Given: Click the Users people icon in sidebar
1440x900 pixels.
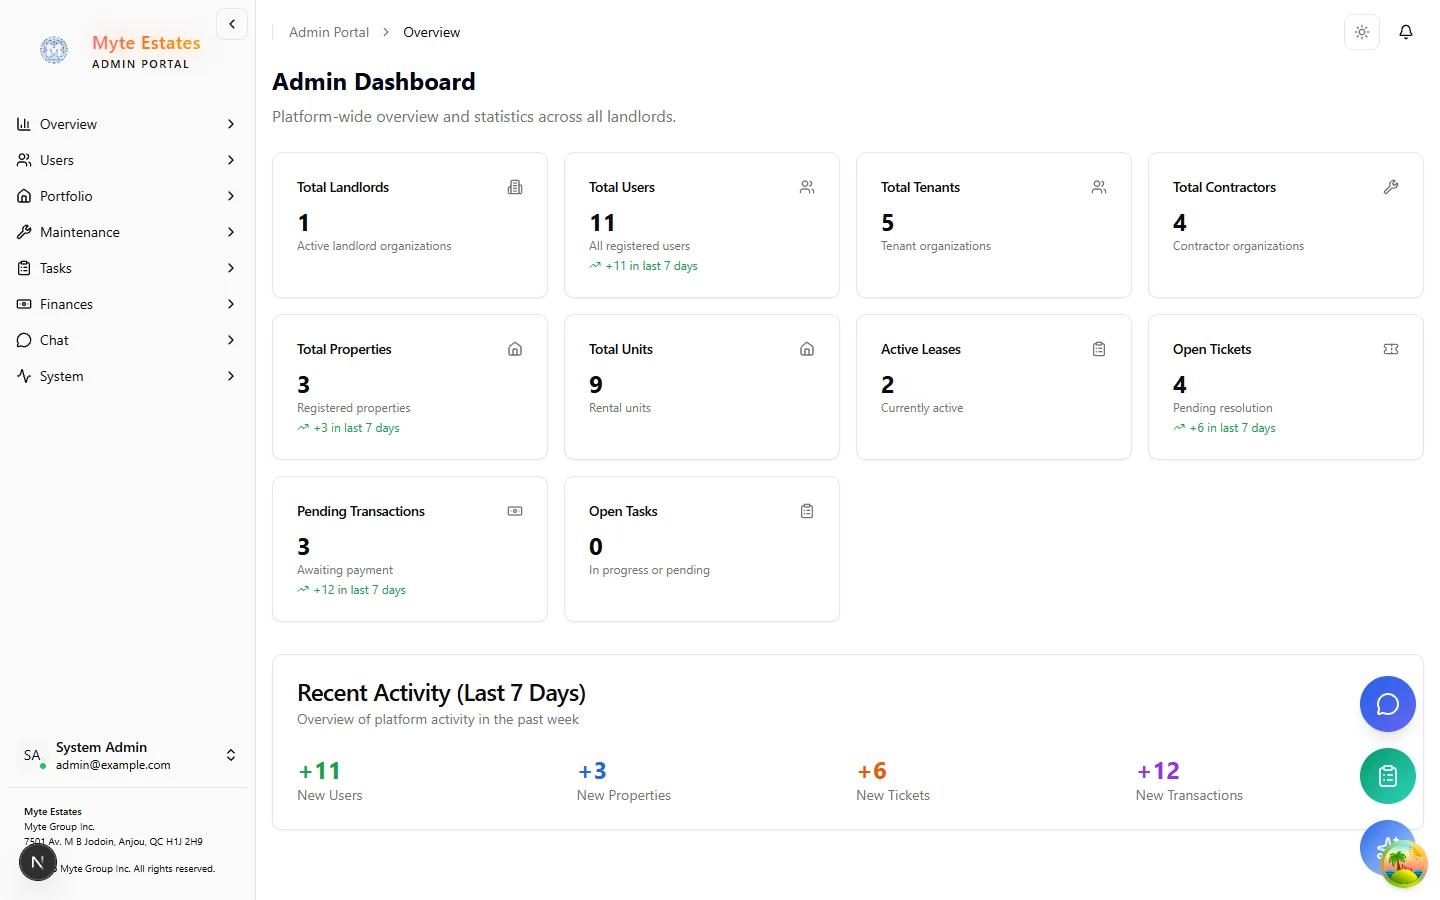Looking at the screenshot, I should (24, 160).
